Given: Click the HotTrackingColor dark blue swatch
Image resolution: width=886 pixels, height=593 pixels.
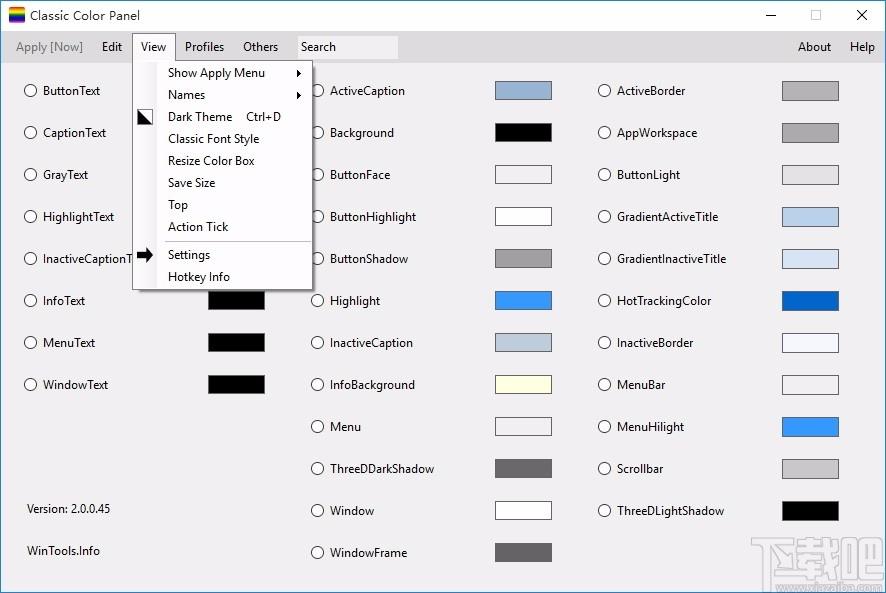Looking at the screenshot, I should 810,301.
